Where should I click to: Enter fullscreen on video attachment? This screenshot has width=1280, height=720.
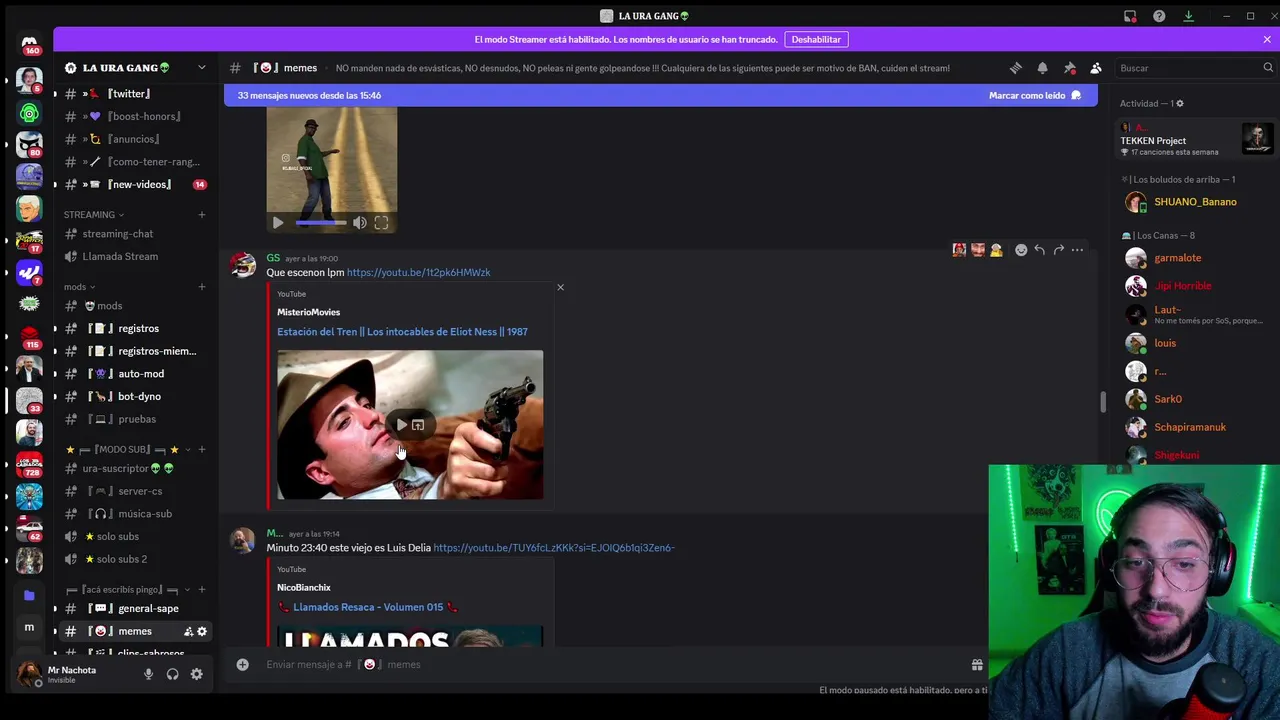pyautogui.click(x=381, y=223)
